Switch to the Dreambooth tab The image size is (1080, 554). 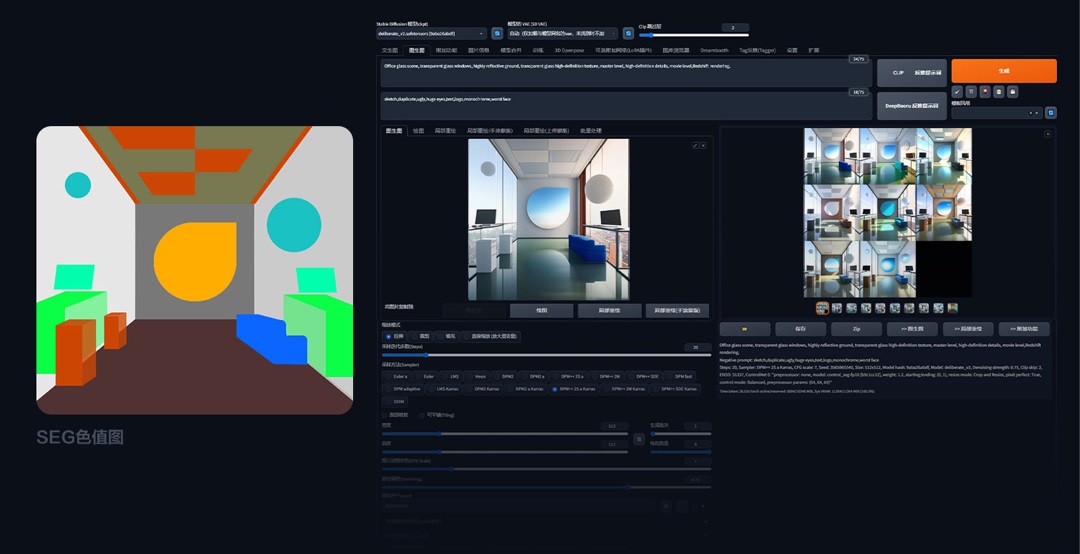pos(714,49)
